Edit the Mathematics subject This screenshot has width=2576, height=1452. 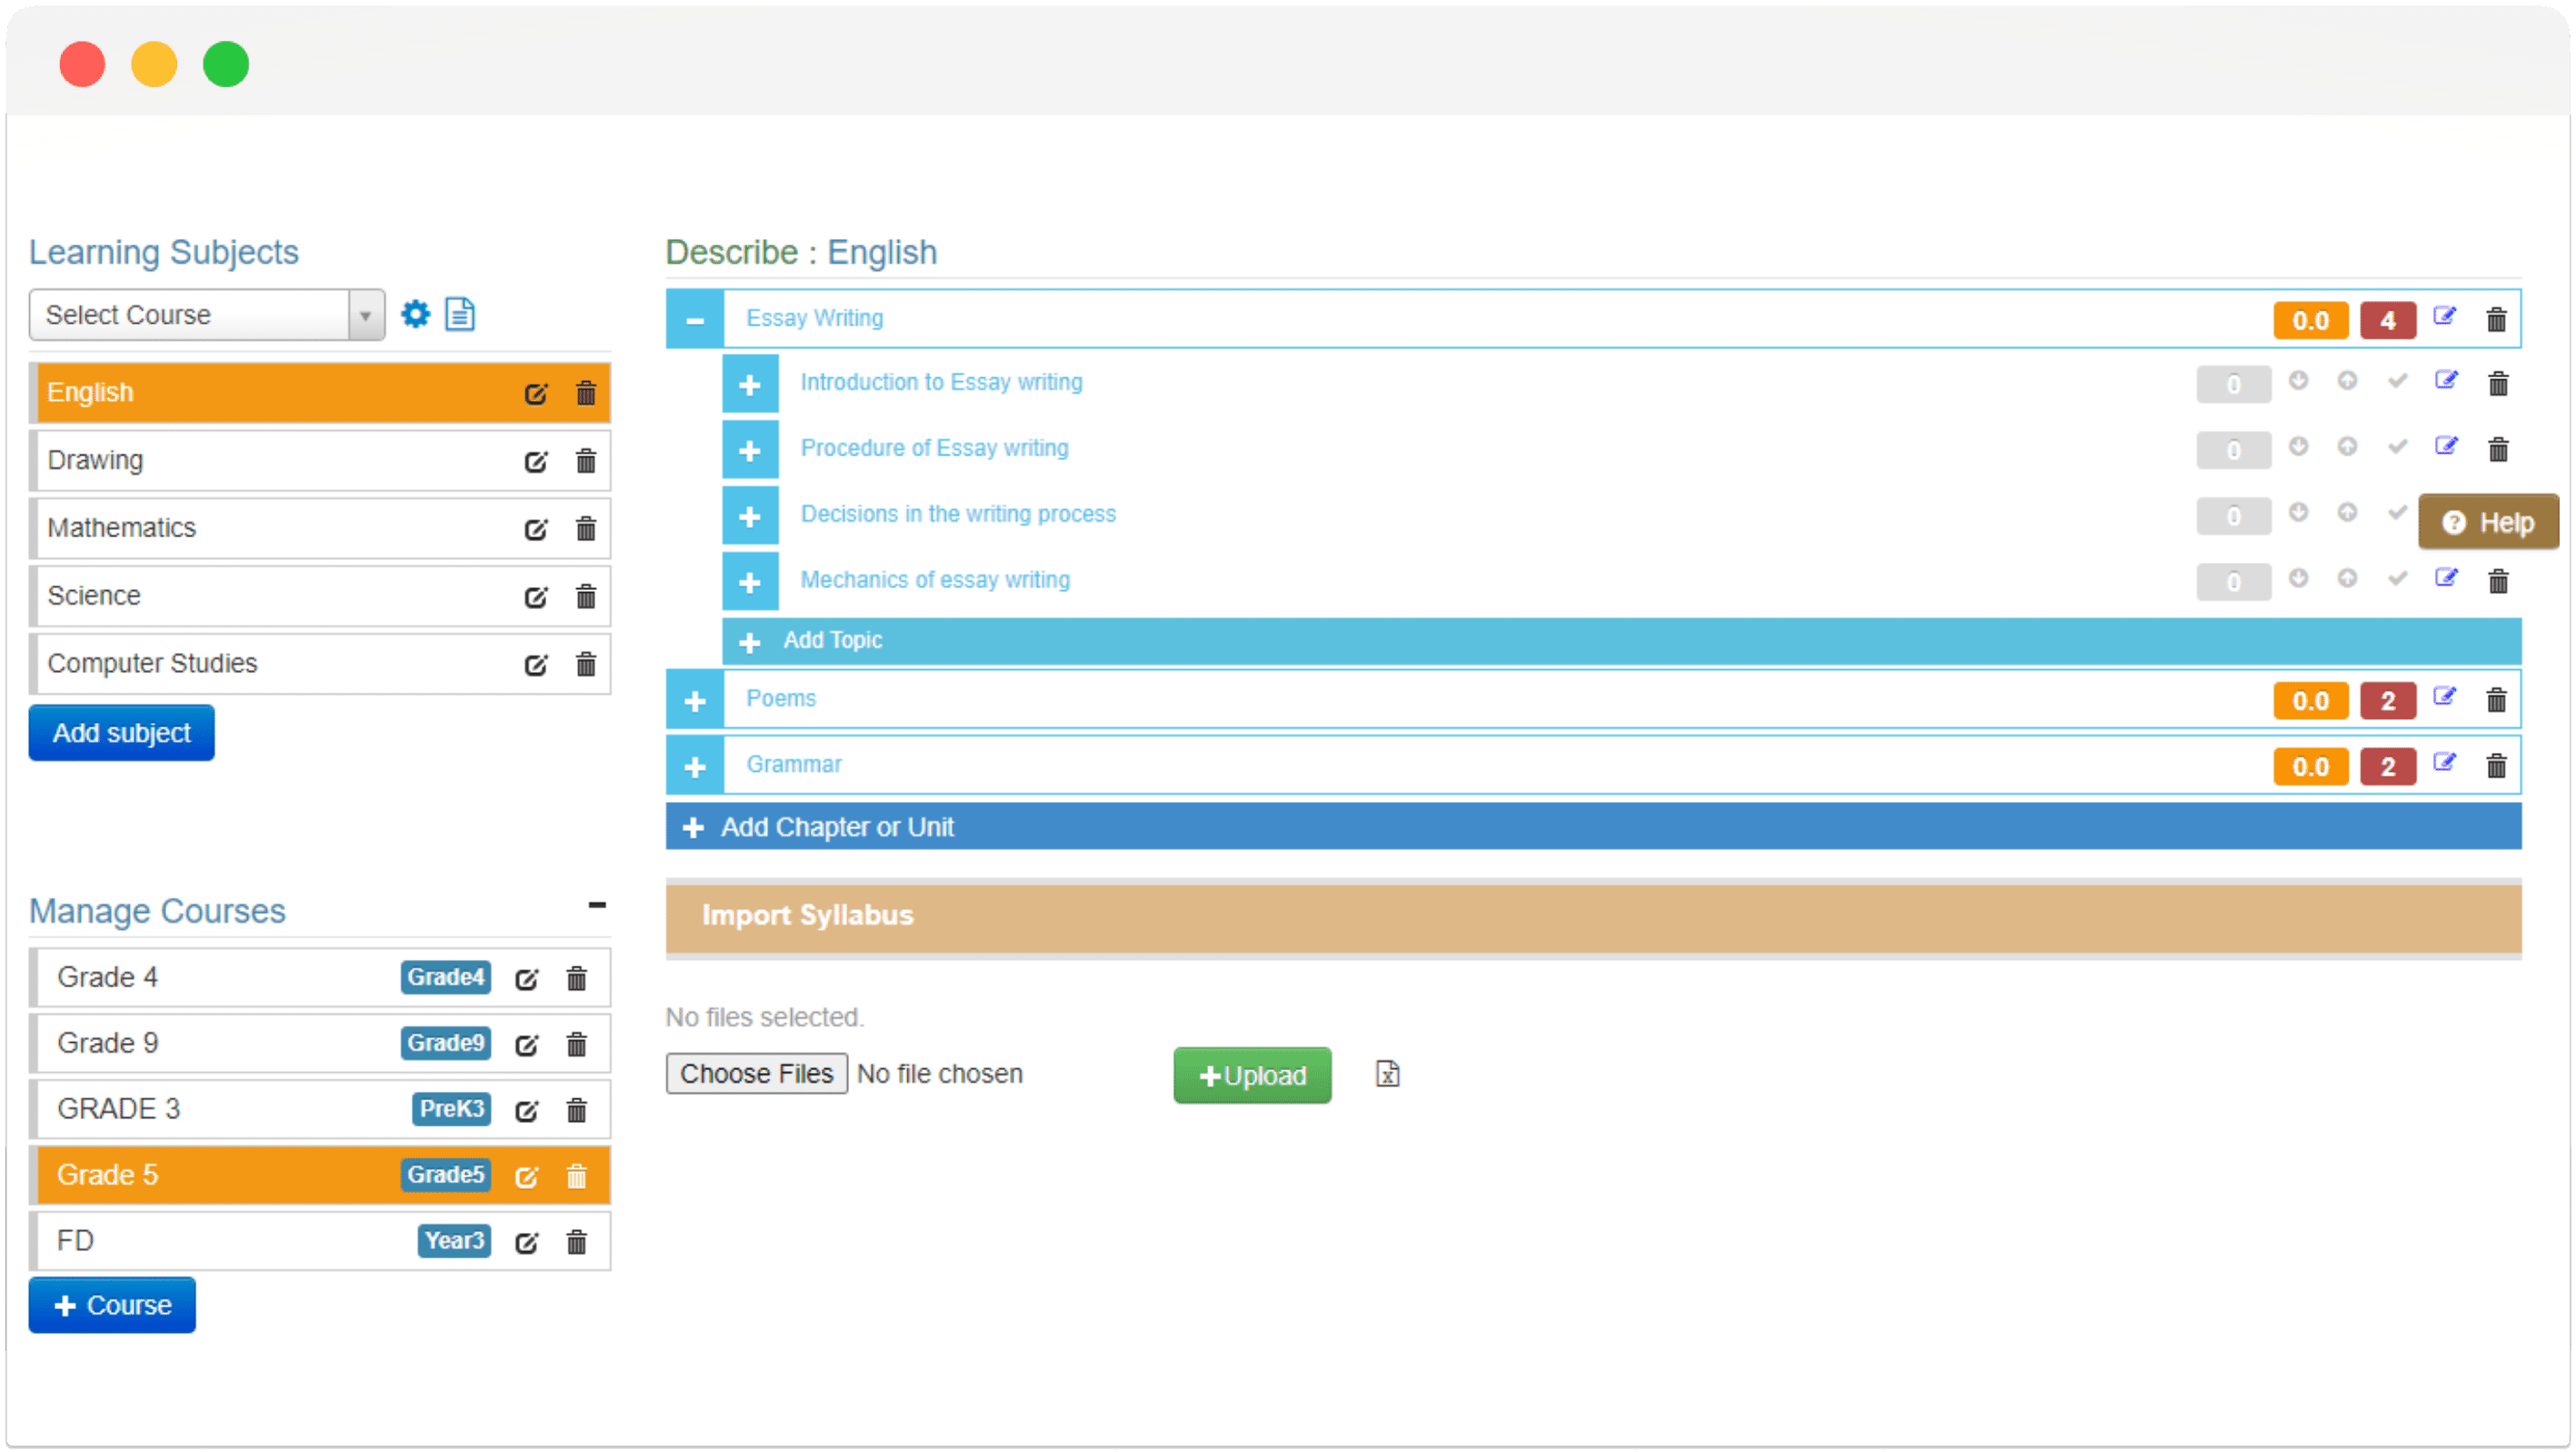click(x=536, y=529)
